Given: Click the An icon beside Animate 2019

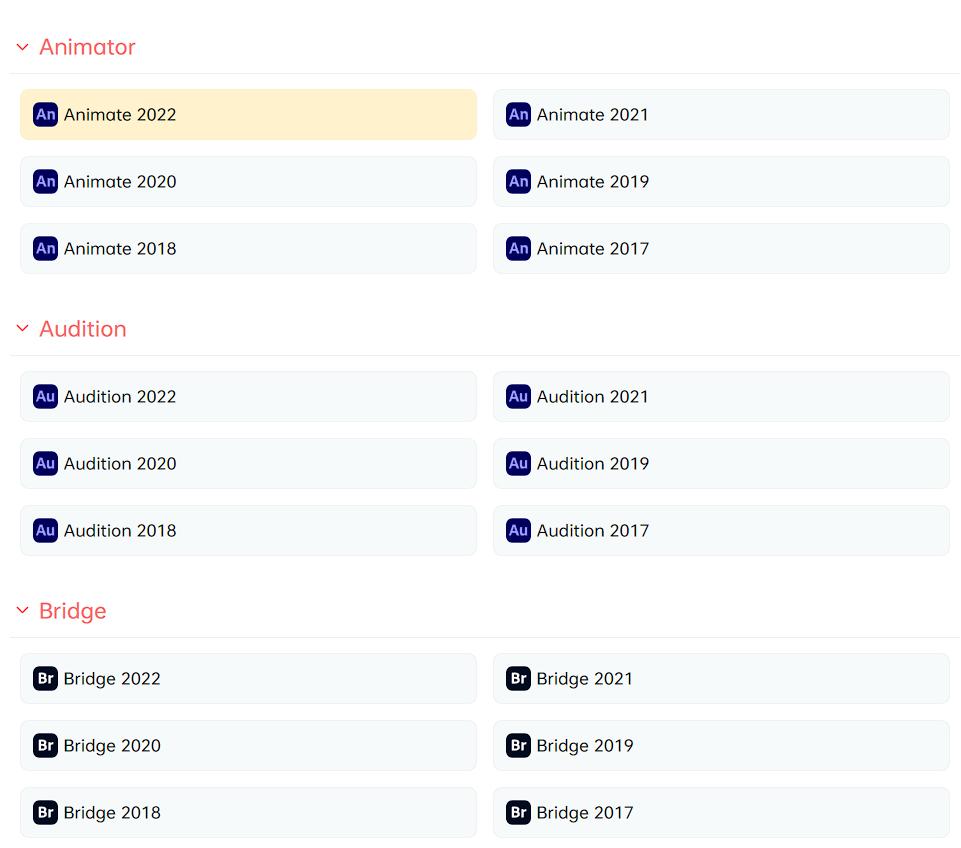Looking at the screenshot, I should tap(518, 181).
